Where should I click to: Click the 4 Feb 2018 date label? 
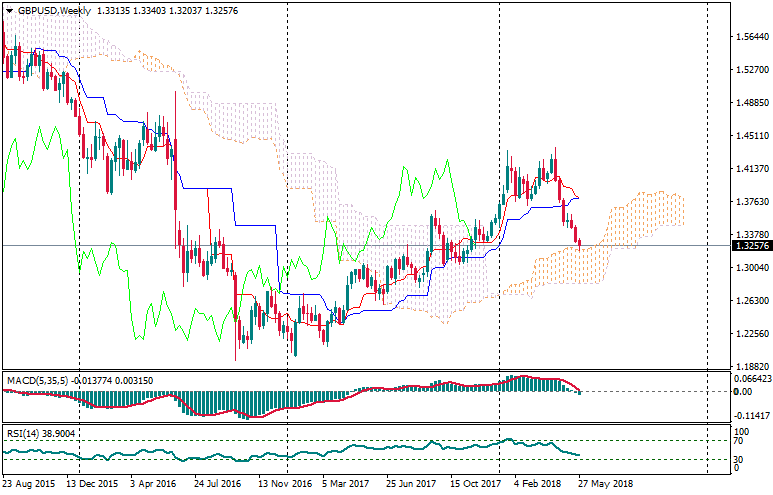(540, 483)
